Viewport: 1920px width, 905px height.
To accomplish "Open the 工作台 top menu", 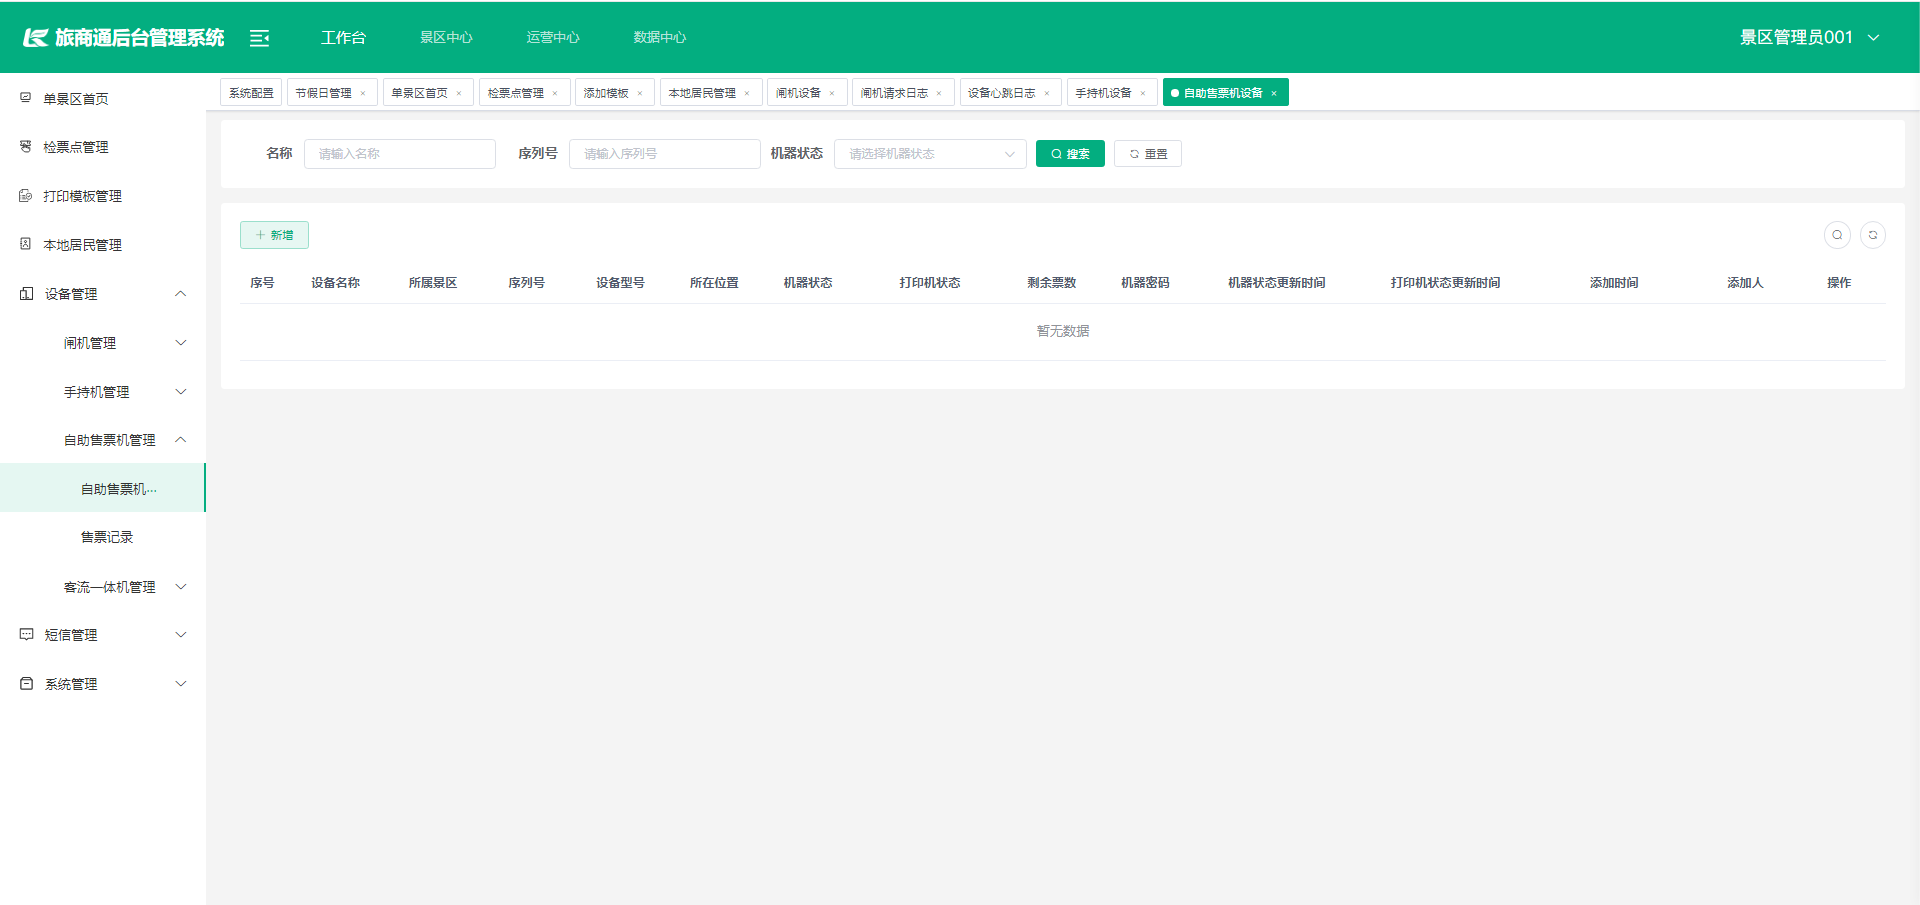I will (x=343, y=37).
